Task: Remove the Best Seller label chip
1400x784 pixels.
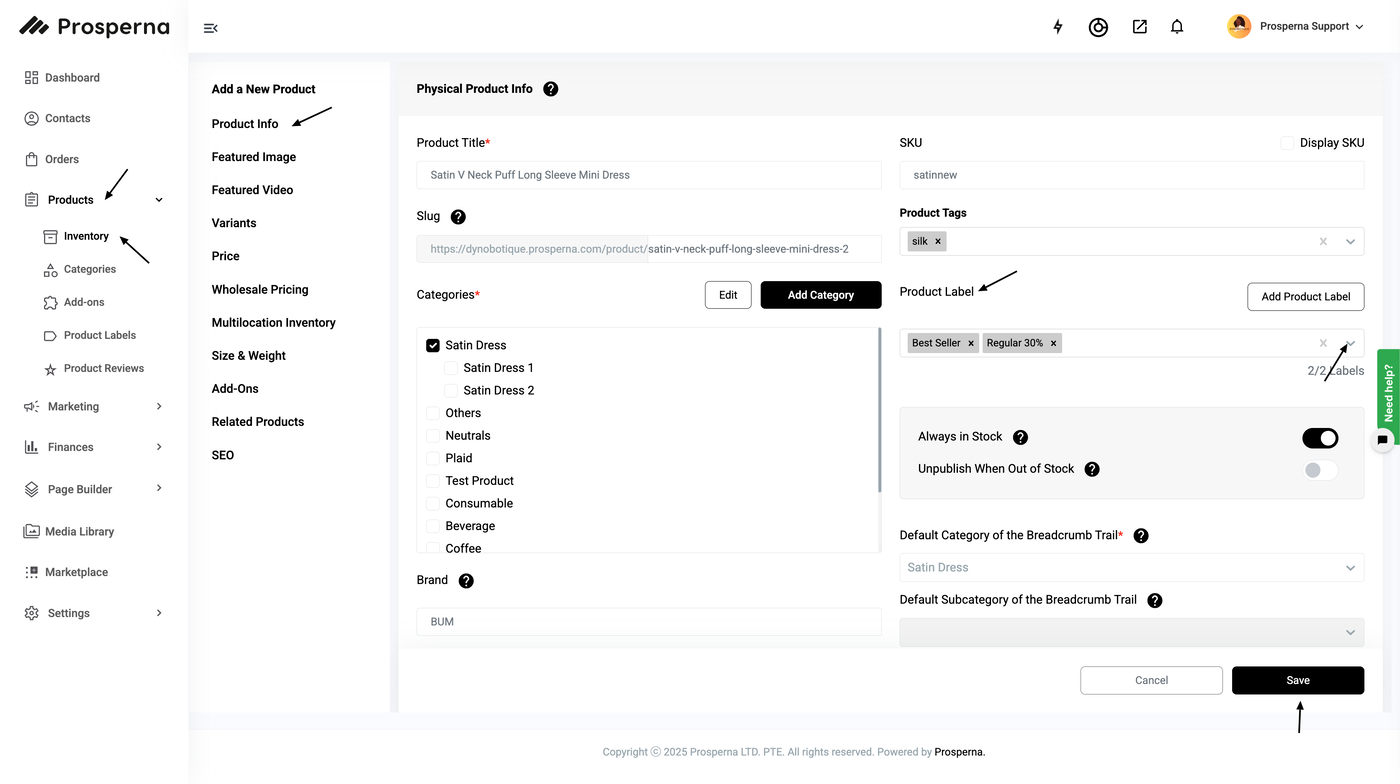Action: click(x=970, y=343)
